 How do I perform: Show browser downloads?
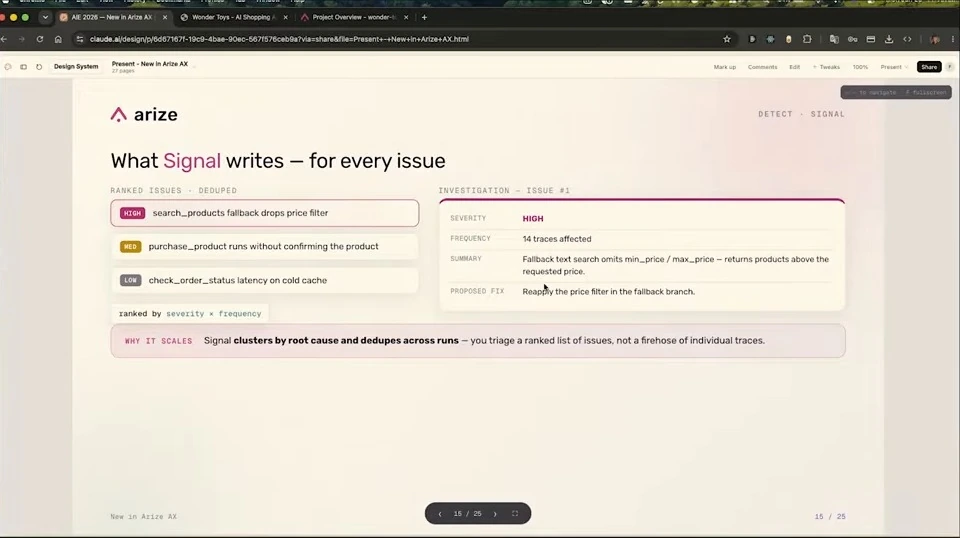(889, 39)
